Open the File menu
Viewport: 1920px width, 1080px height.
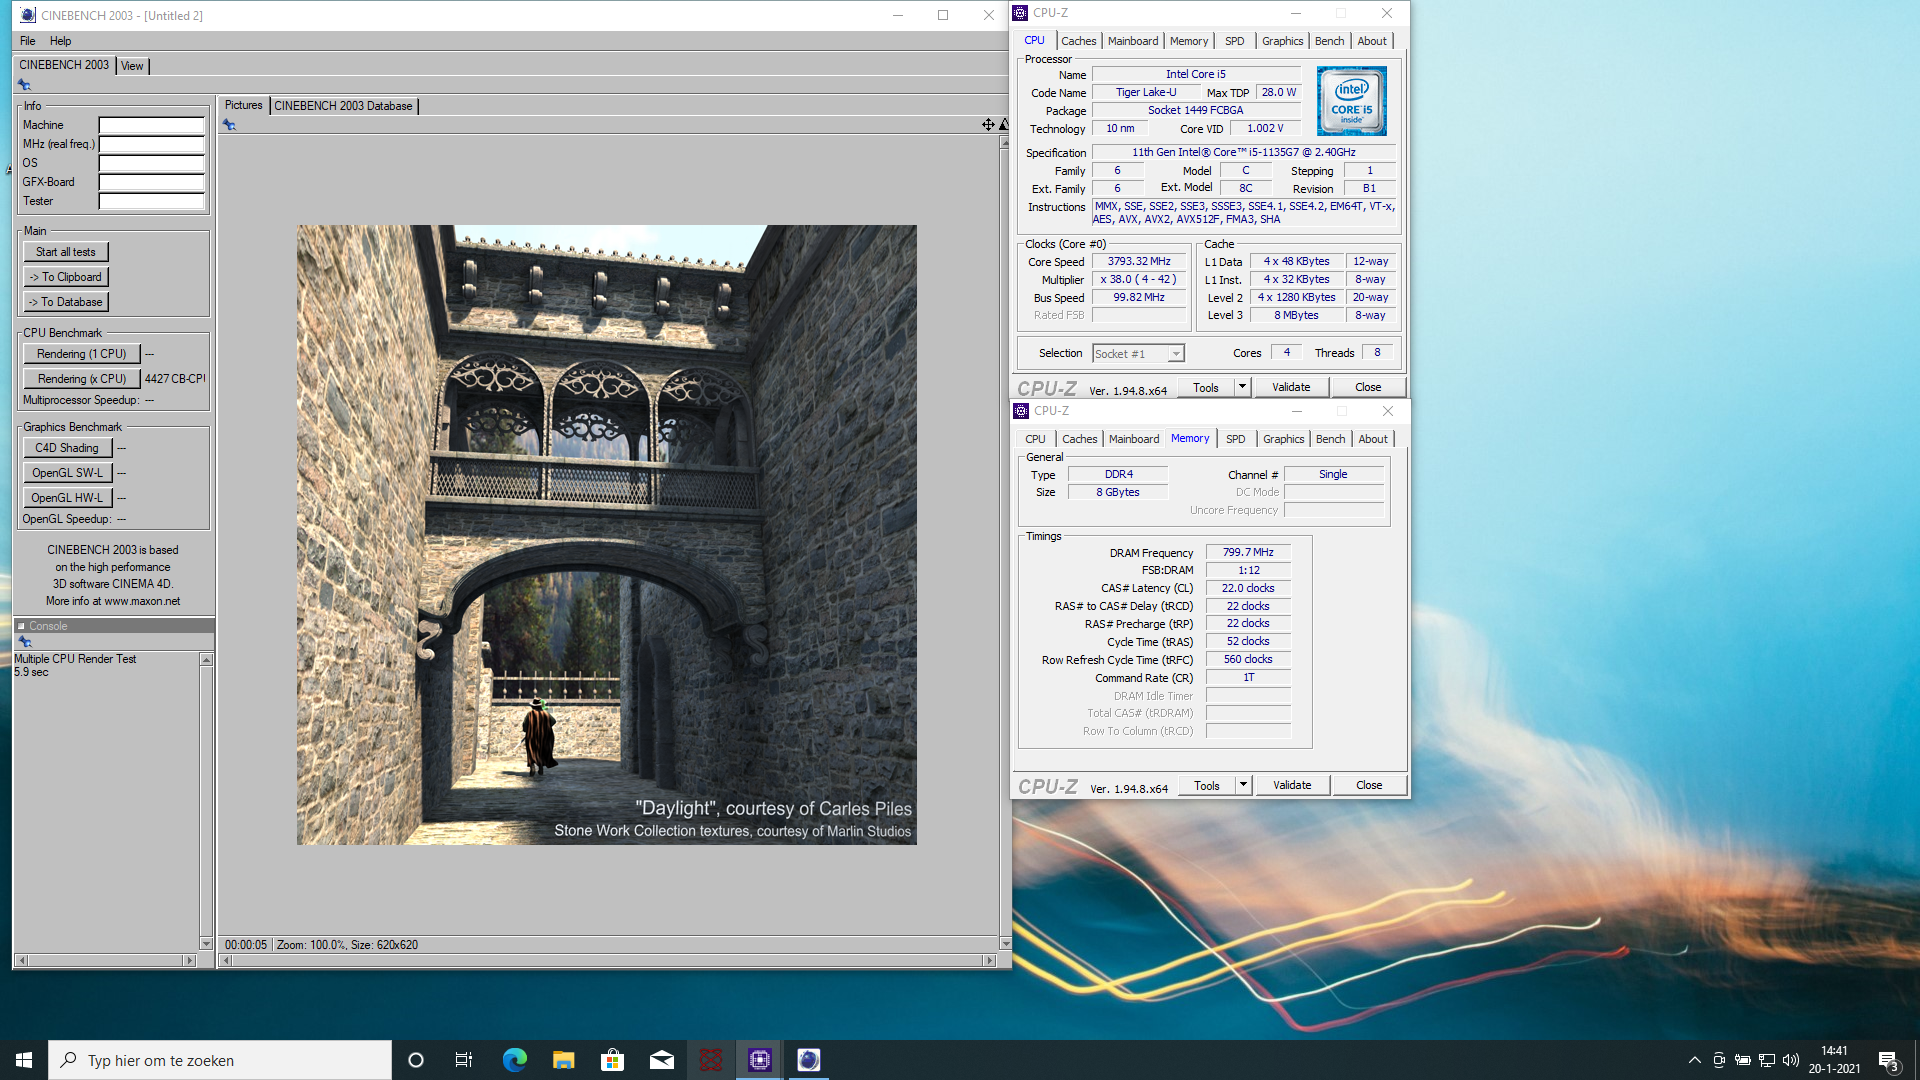click(27, 41)
